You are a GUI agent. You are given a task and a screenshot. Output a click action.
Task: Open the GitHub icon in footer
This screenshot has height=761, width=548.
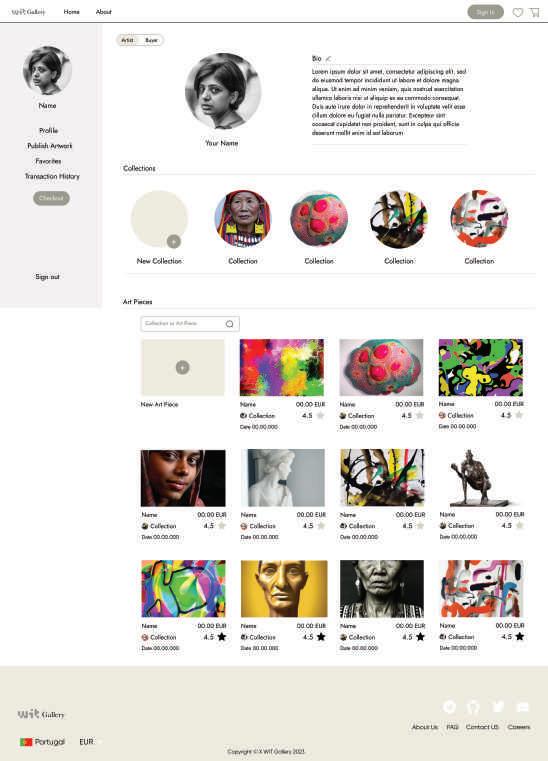(473, 707)
